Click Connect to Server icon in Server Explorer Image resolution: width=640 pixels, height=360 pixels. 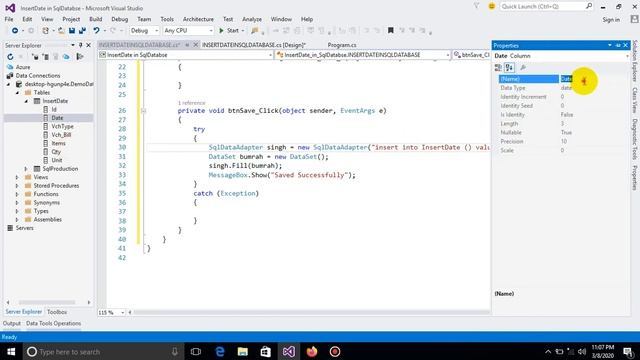[45, 57]
